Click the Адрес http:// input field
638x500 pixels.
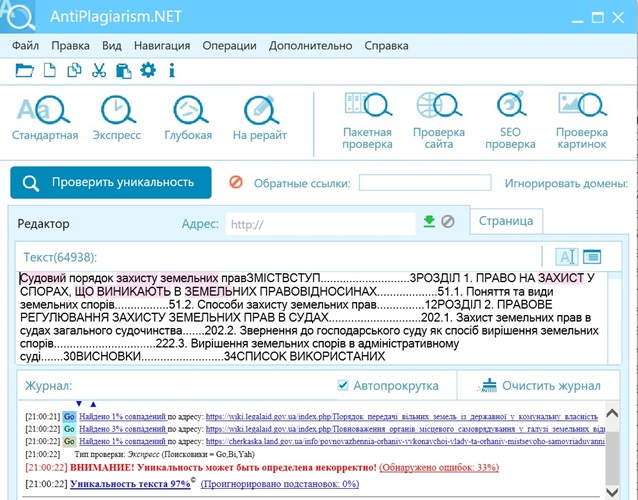pos(321,224)
